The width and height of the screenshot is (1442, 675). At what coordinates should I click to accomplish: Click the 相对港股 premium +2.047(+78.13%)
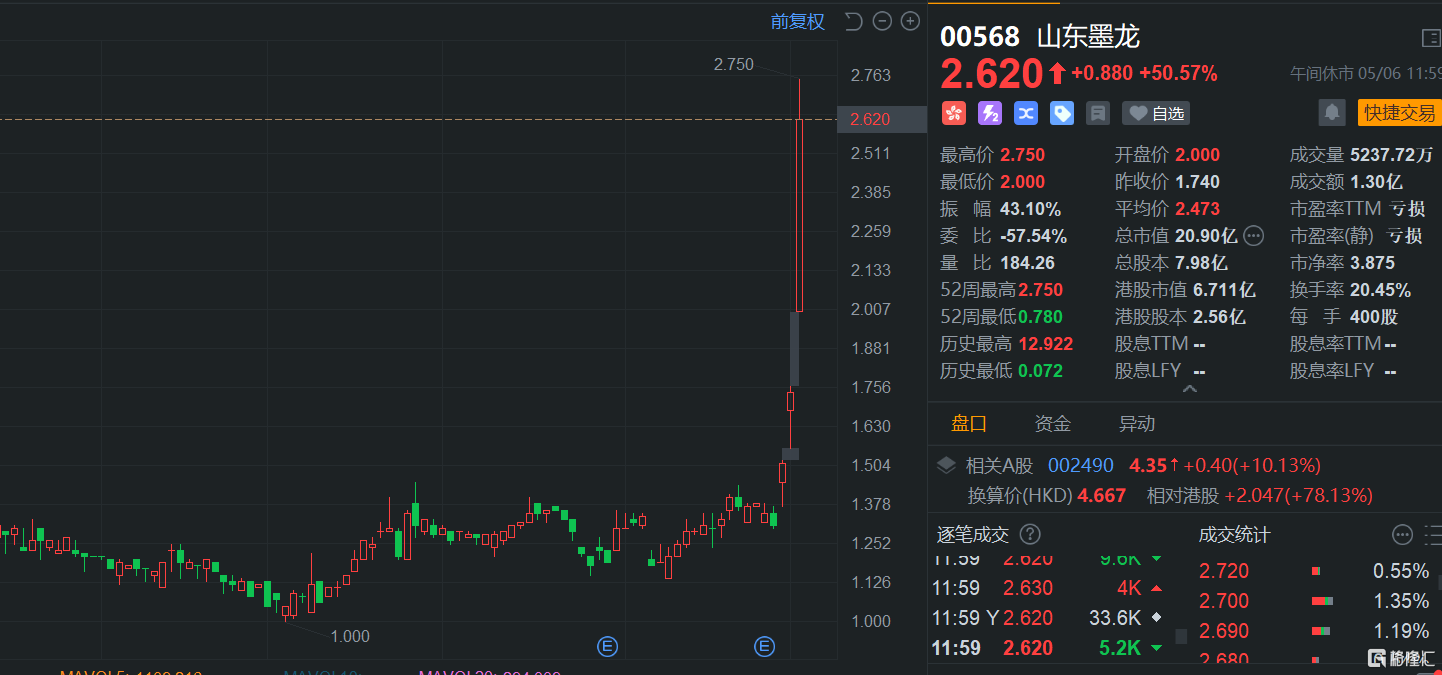(1298, 495)
